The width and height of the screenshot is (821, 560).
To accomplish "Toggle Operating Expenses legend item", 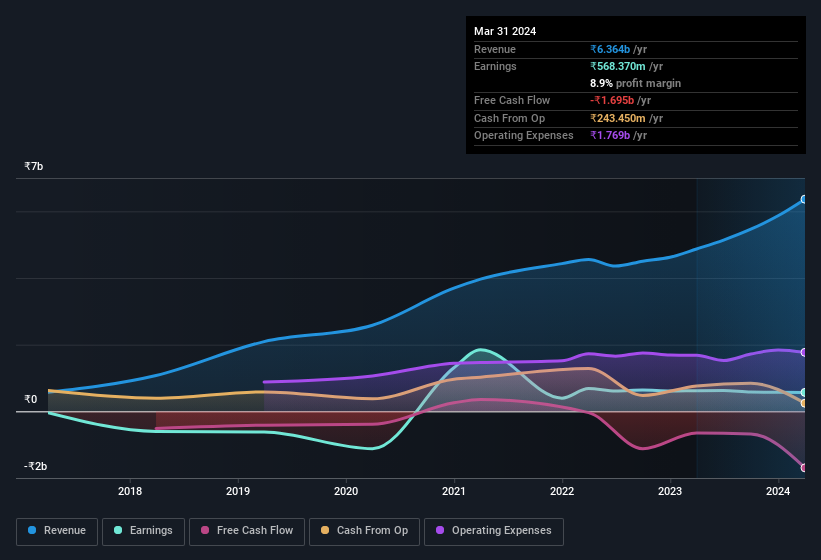I will [x=493, y=531].
